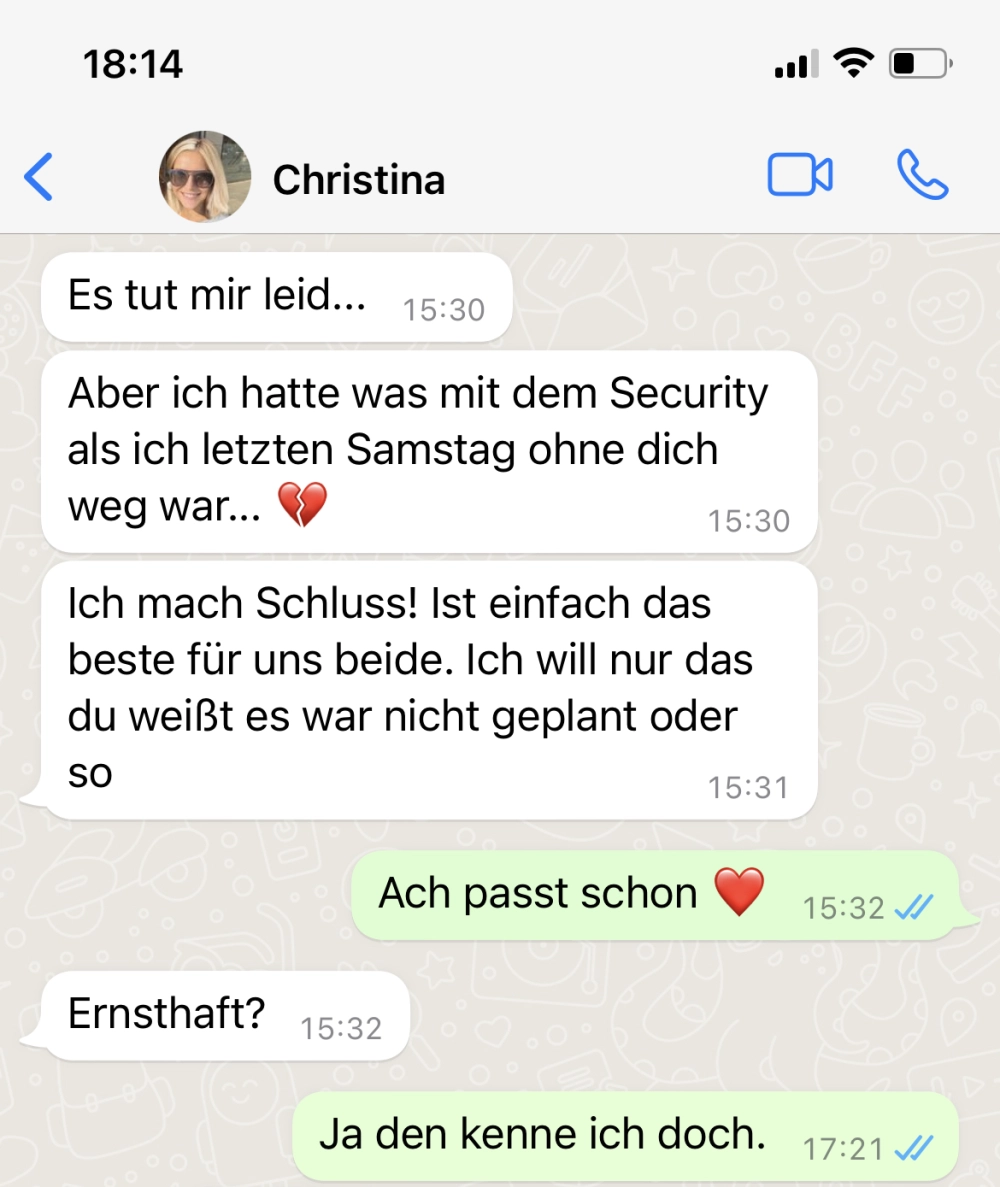
Task: Select 'Ja den kenne ich doch.' message
Action: (x=625, y=1136)
